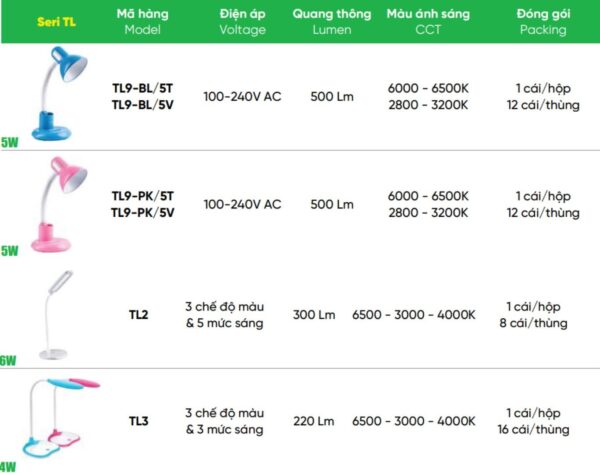Select the Seri TL header label
Screen dimensions: 600x473
click(x=56, y=22)
